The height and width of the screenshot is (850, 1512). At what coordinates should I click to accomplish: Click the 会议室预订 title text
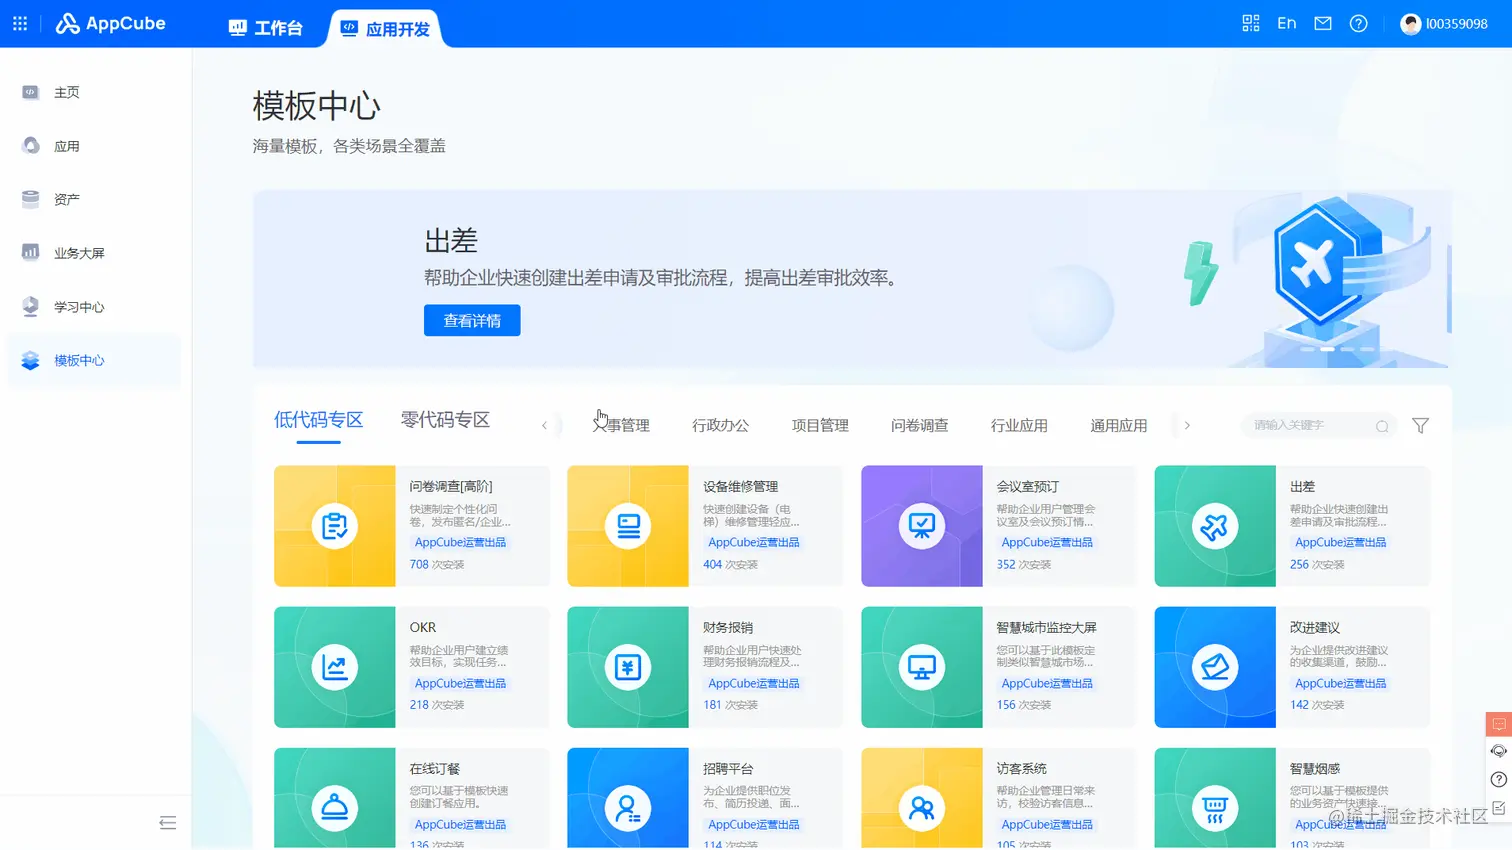[1027, 486]
